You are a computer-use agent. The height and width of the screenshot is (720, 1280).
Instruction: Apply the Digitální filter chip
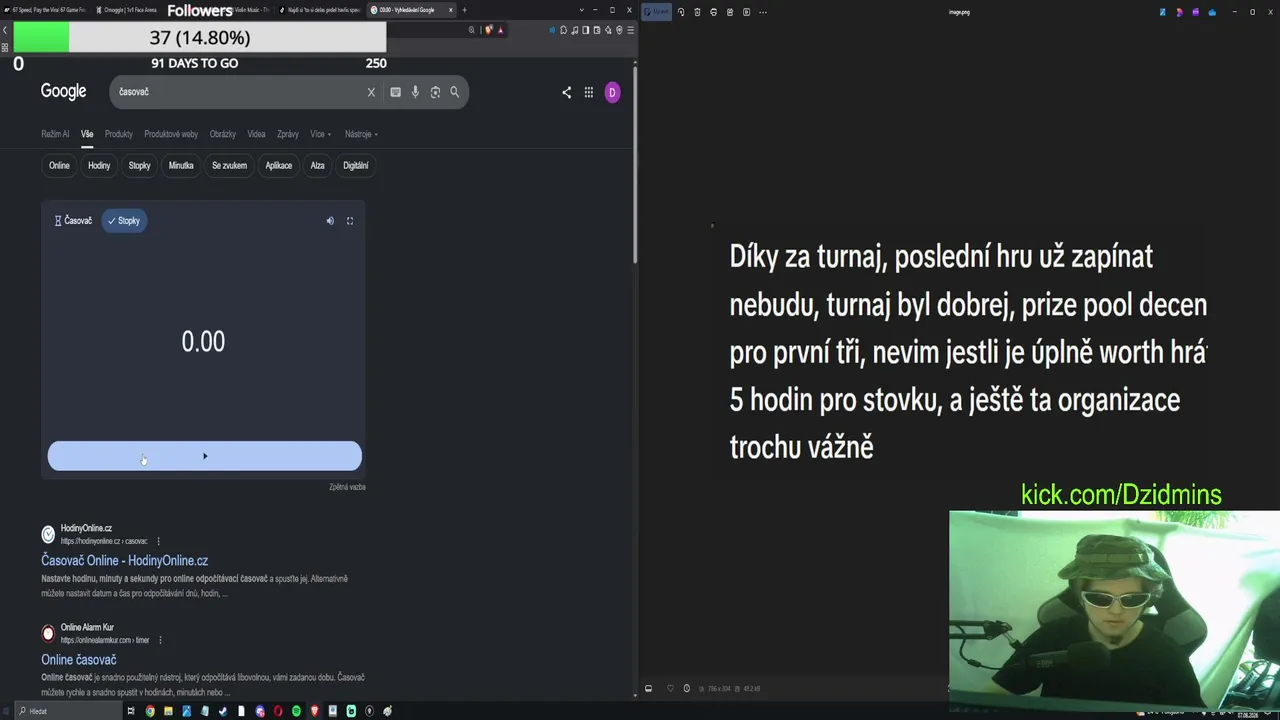pyautogui.click(x=356, y=166)
